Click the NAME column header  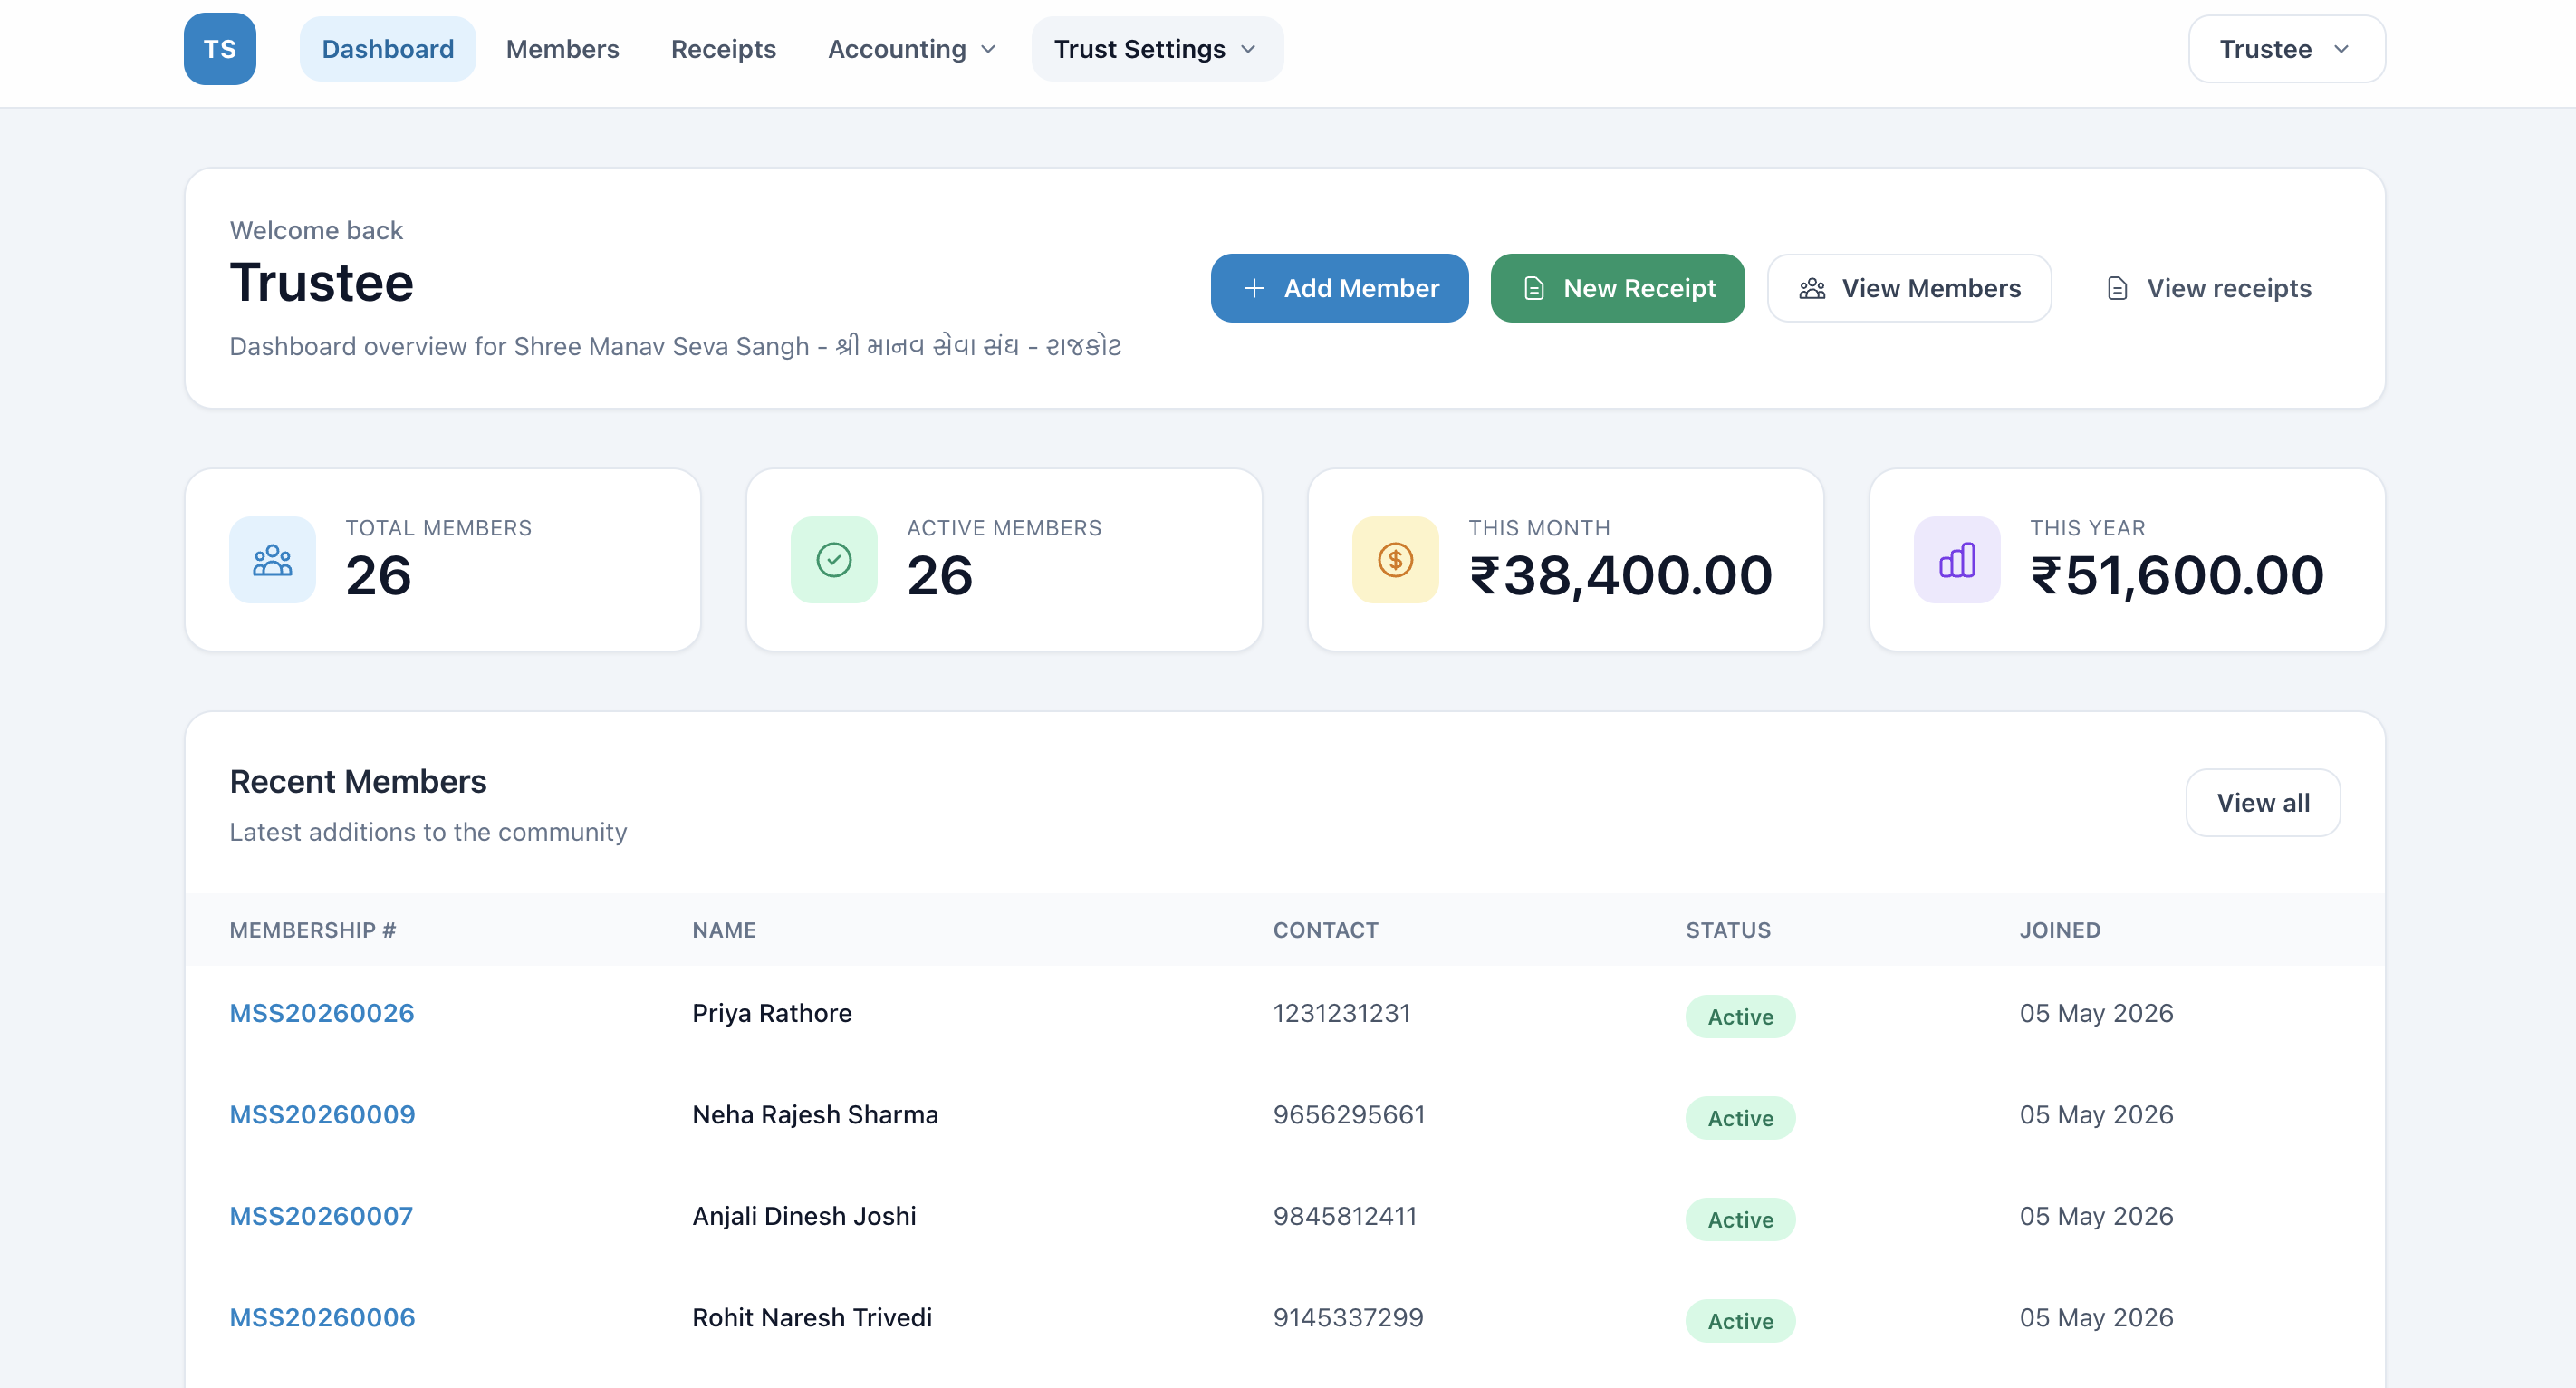point(724,930)
